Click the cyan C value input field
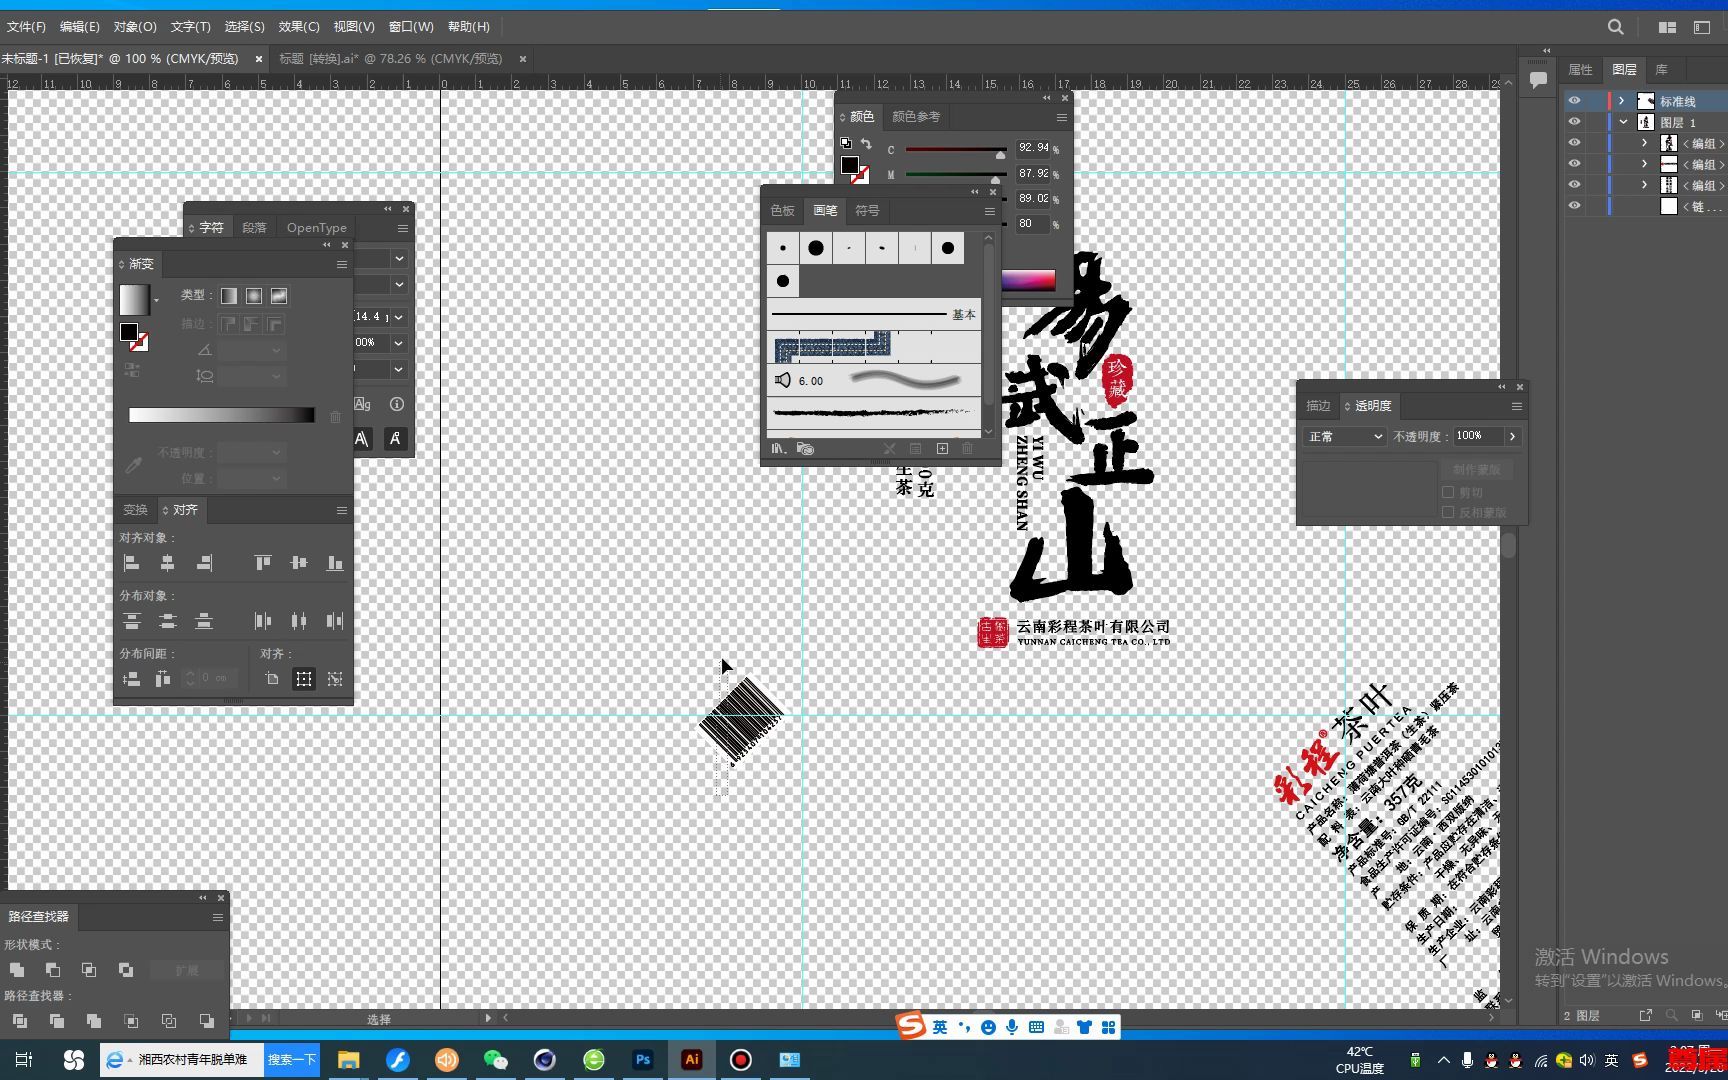 [1033, 148]
